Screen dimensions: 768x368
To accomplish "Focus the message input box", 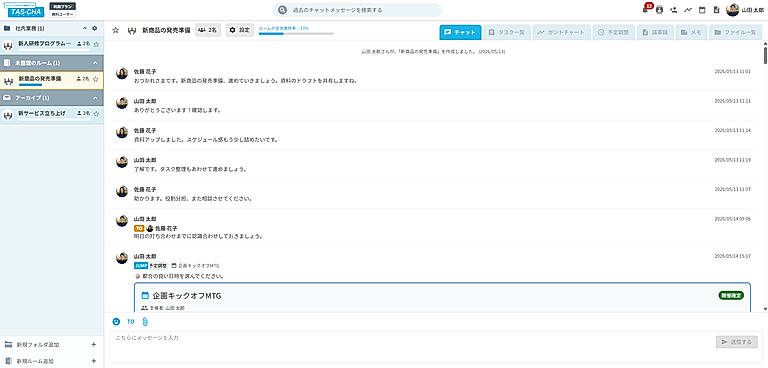I will point(412,347).
